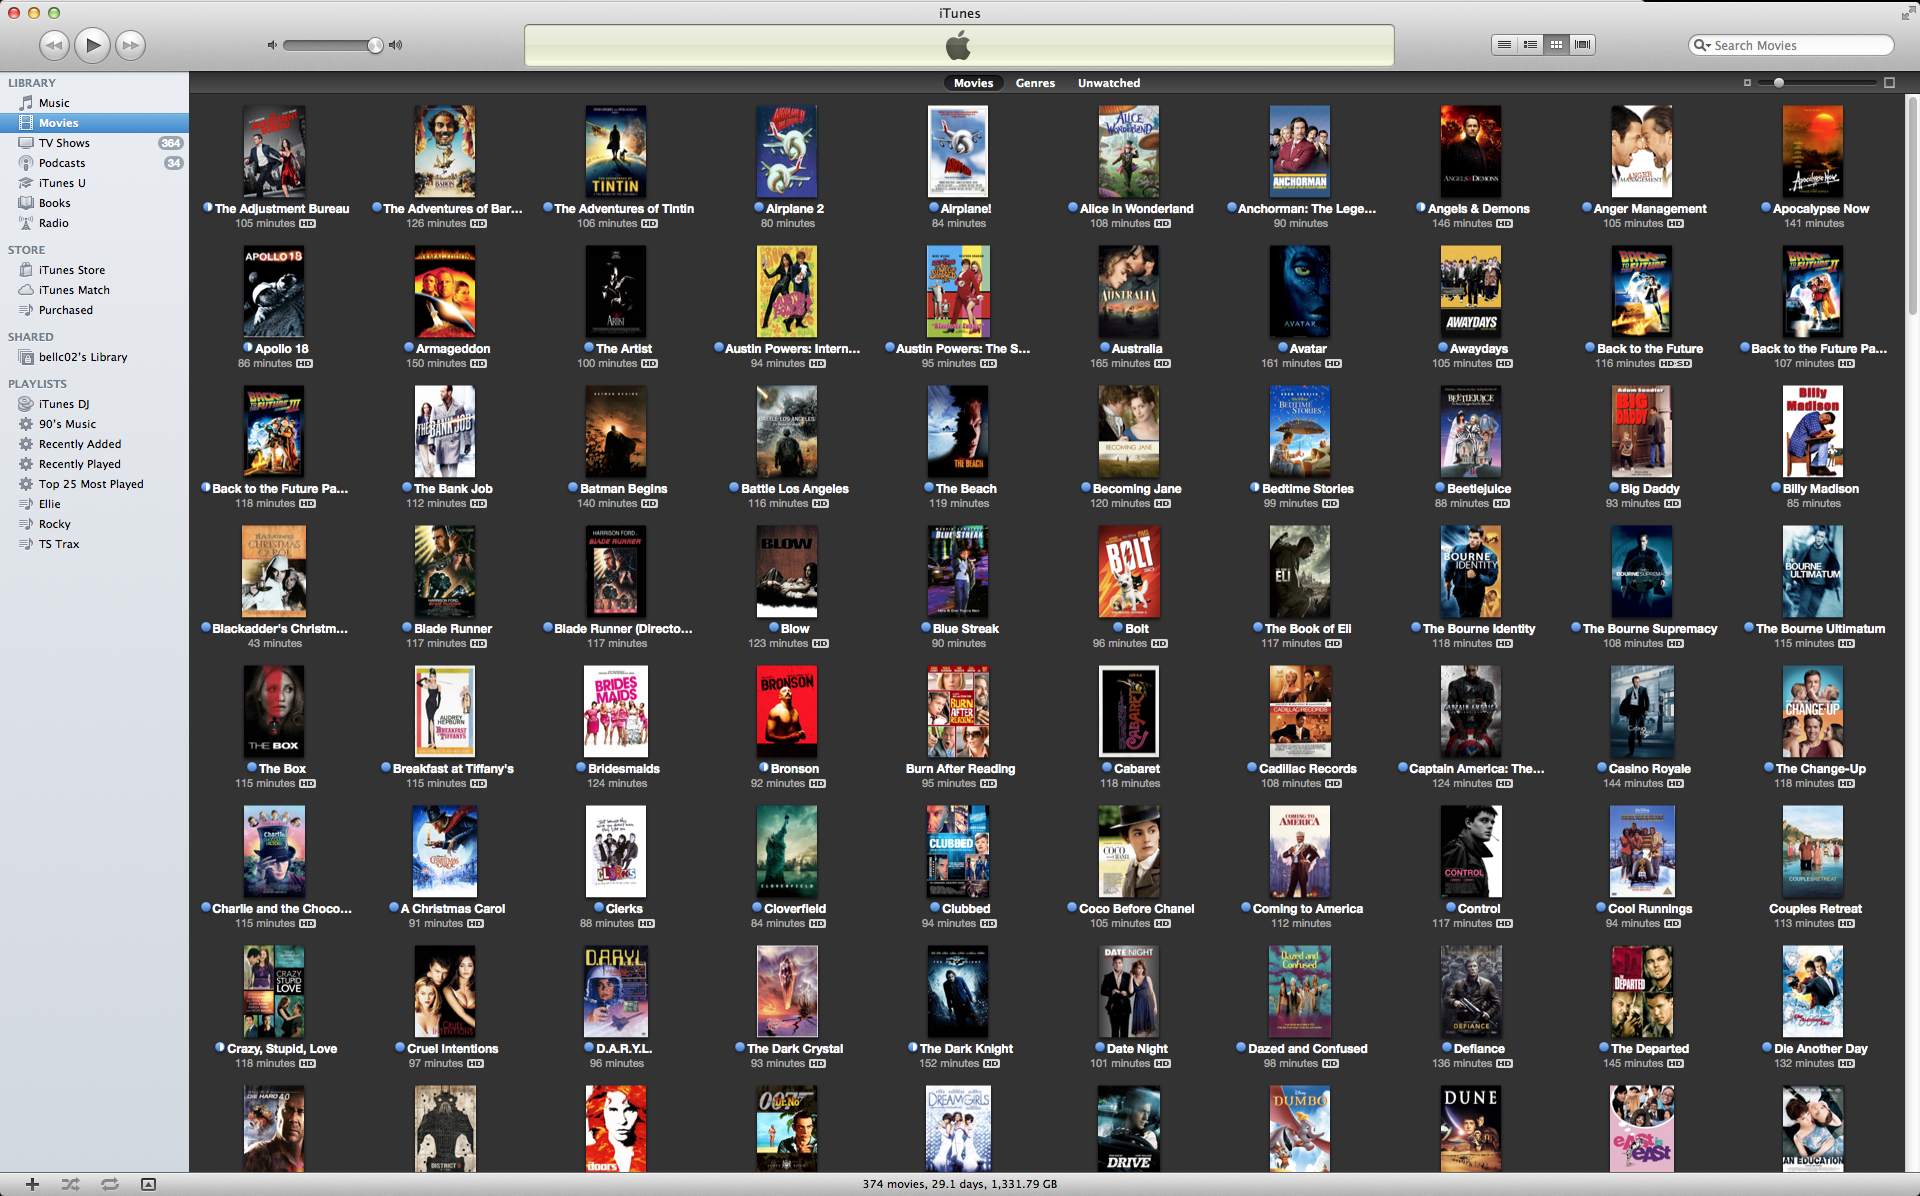Click the add playlist plus button
Image resolution: width=1920 pixels, height=1196 pixels.
point(32,1184)
